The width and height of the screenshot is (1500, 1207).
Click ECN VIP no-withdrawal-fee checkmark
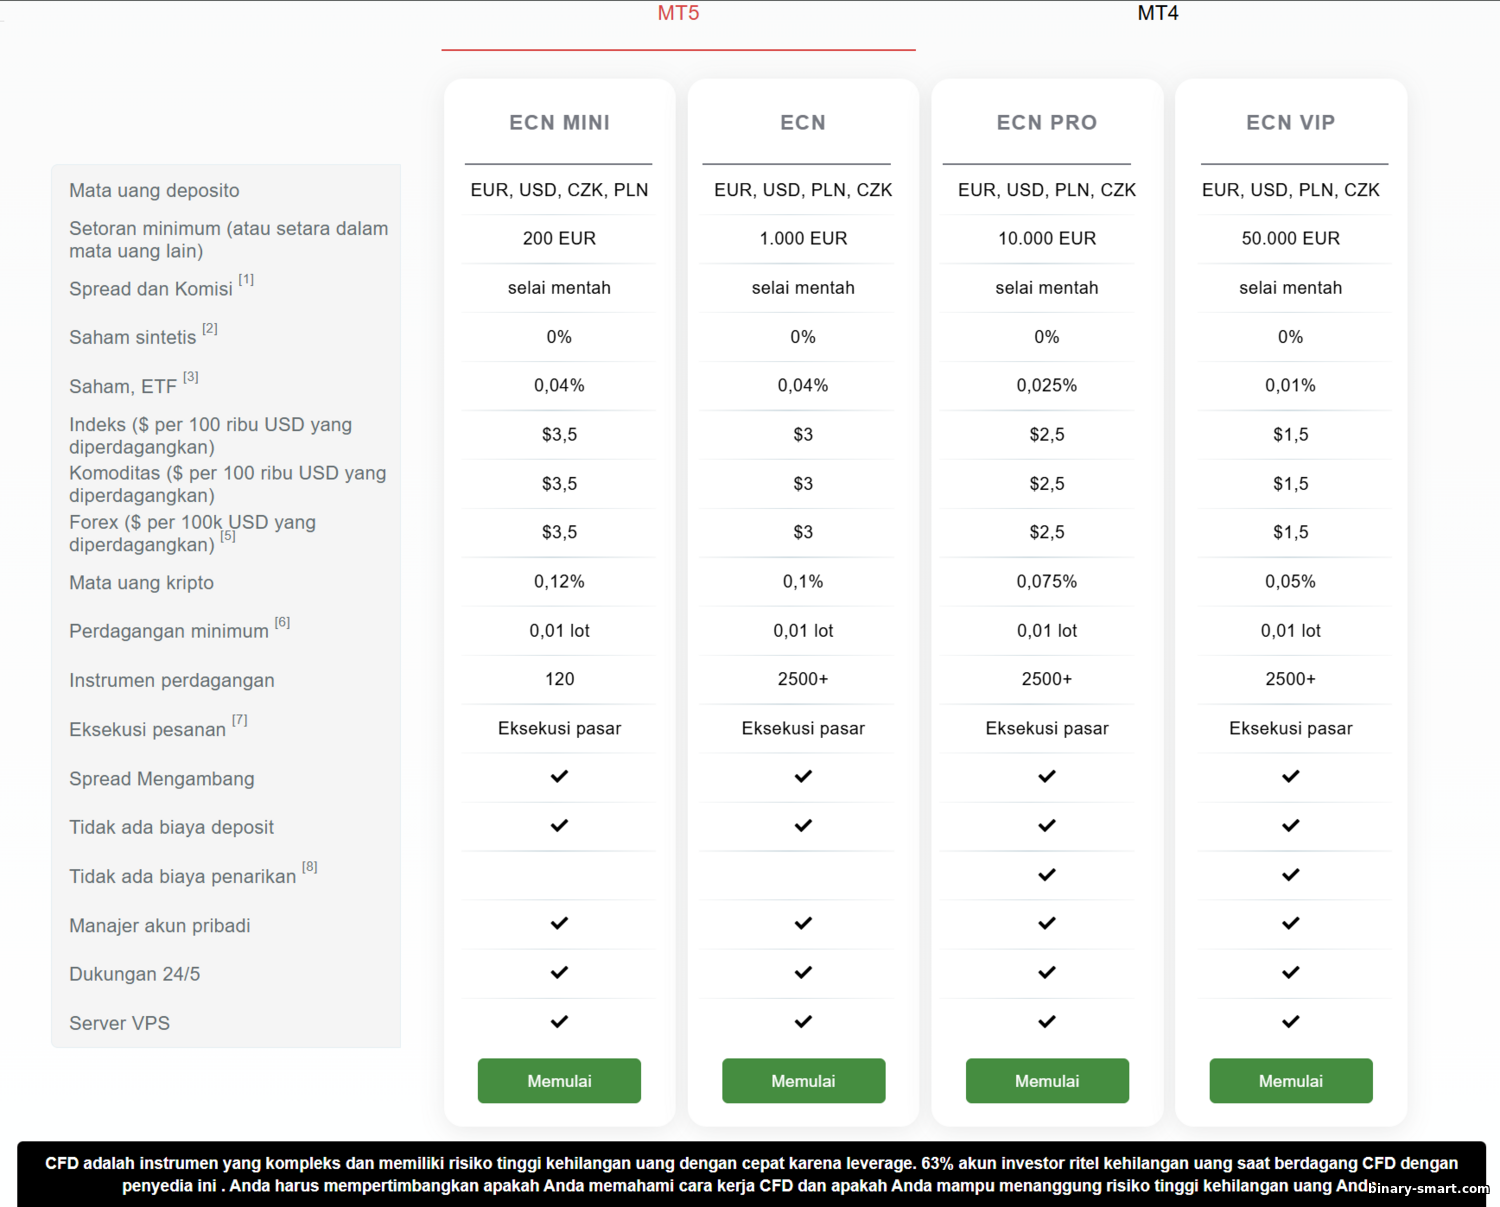click(x=1291, y=875)
